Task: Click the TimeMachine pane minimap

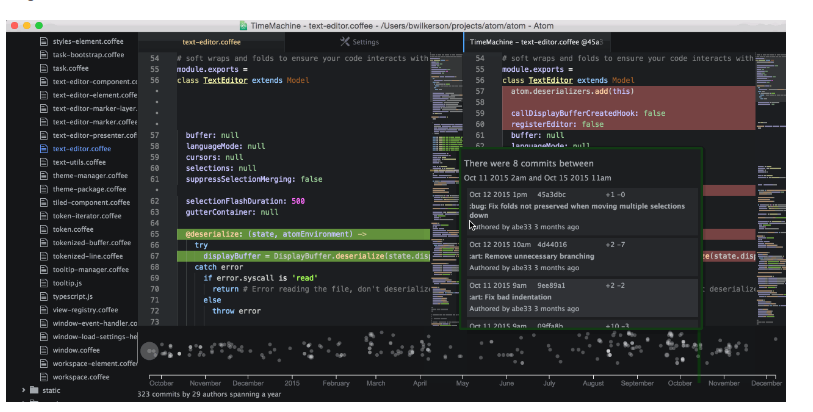Action: pyautogui.click(x=770, y=189)
